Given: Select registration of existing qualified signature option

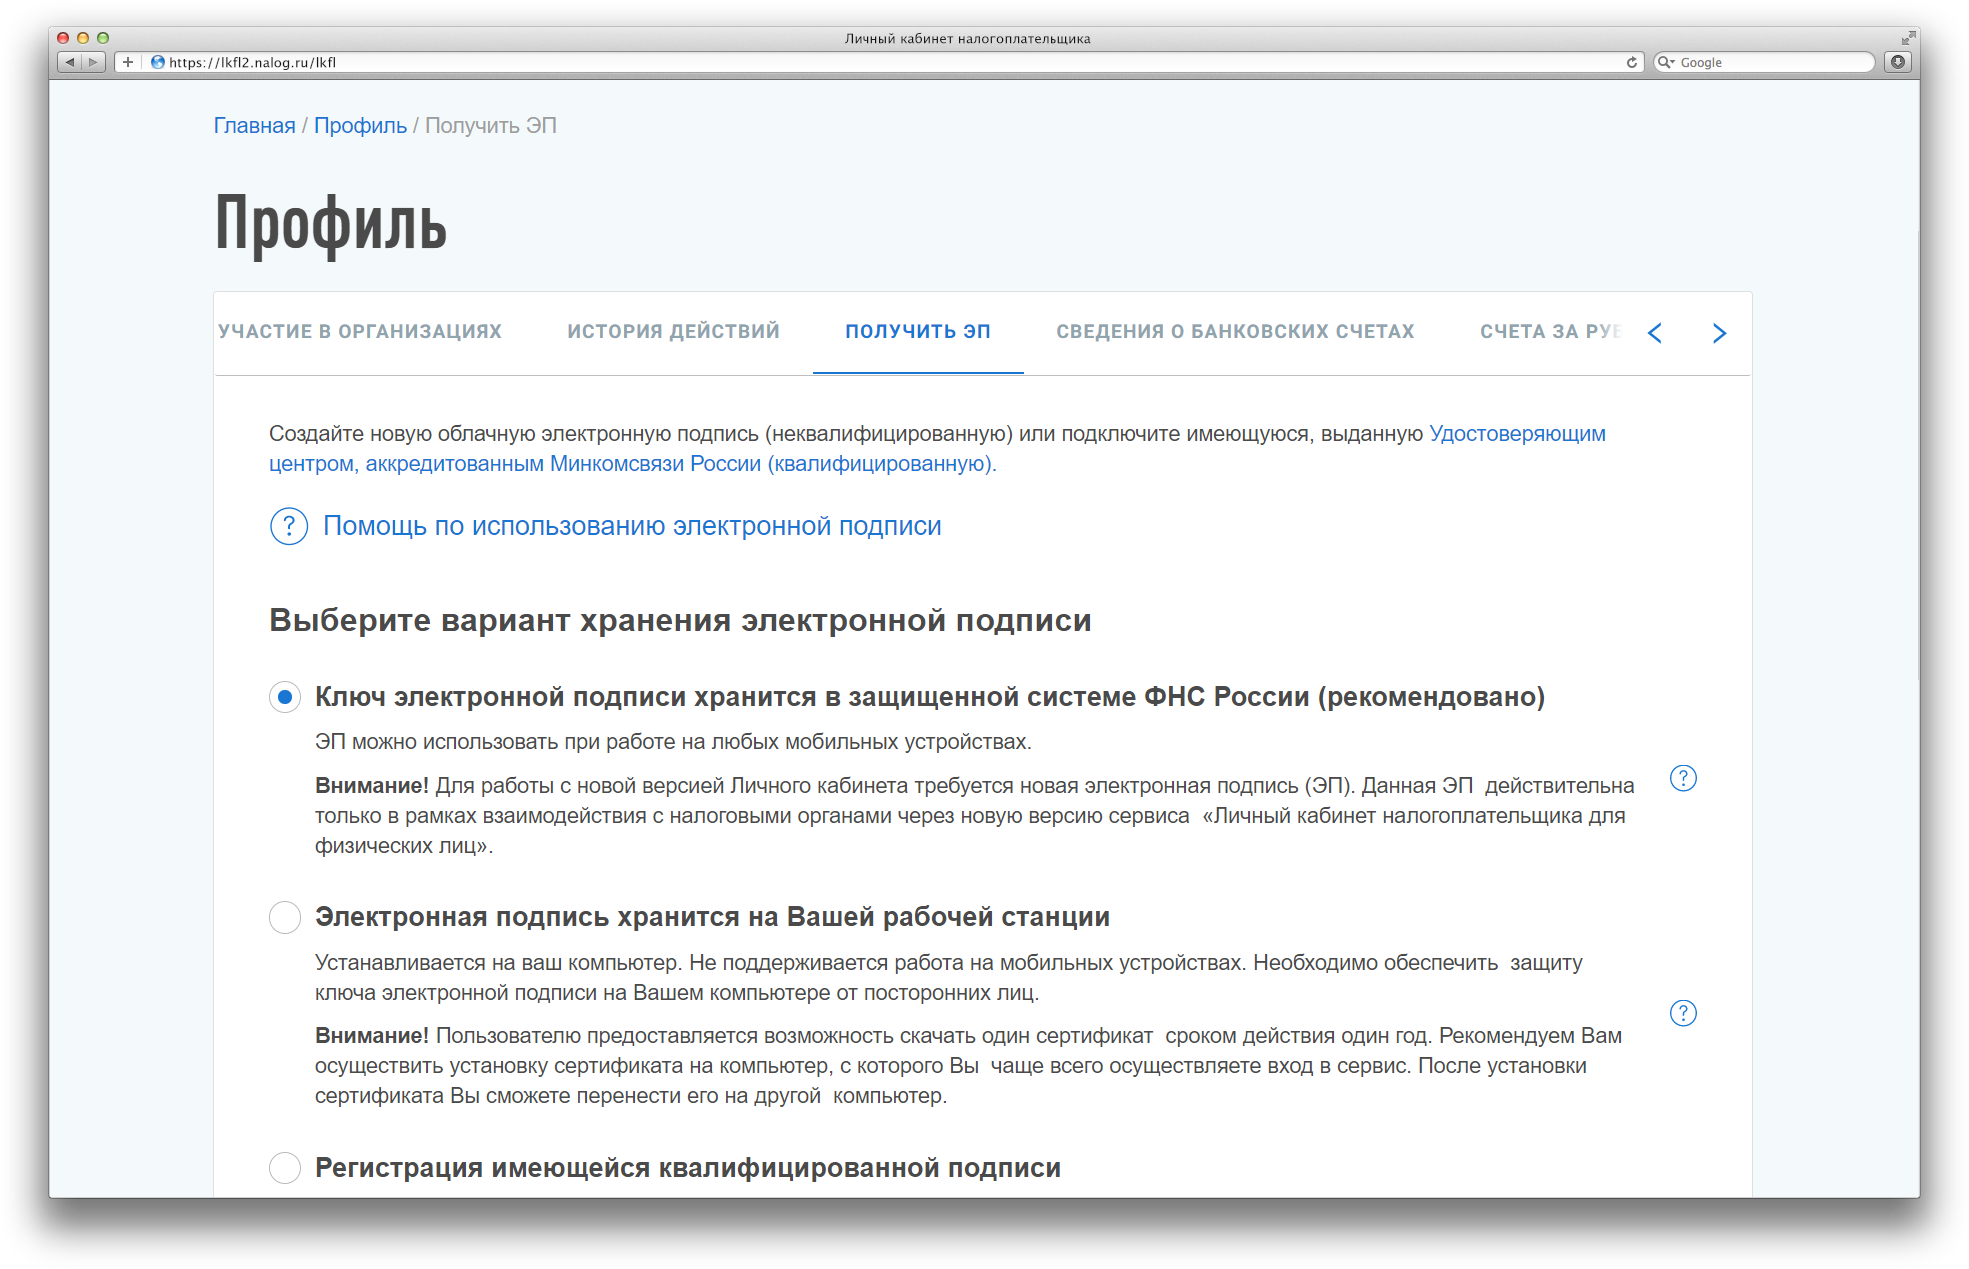Looking at the screenshot, I should pyautogui.click(x=285, y=1167).
